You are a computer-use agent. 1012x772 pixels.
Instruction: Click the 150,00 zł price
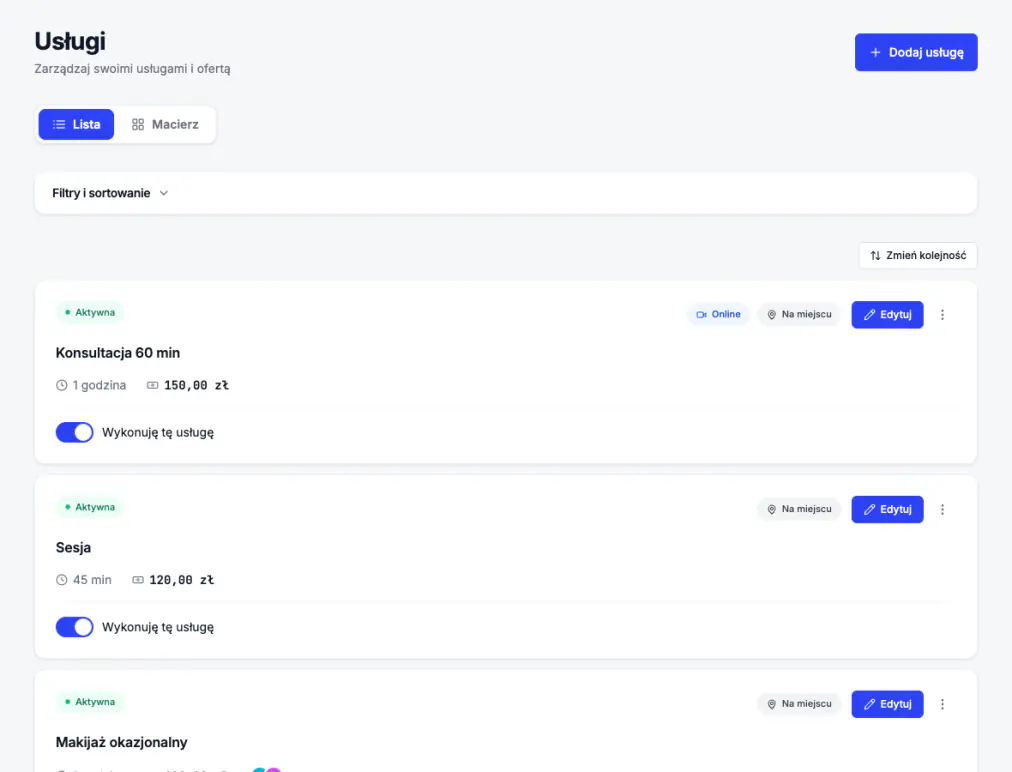pos(196,385)
